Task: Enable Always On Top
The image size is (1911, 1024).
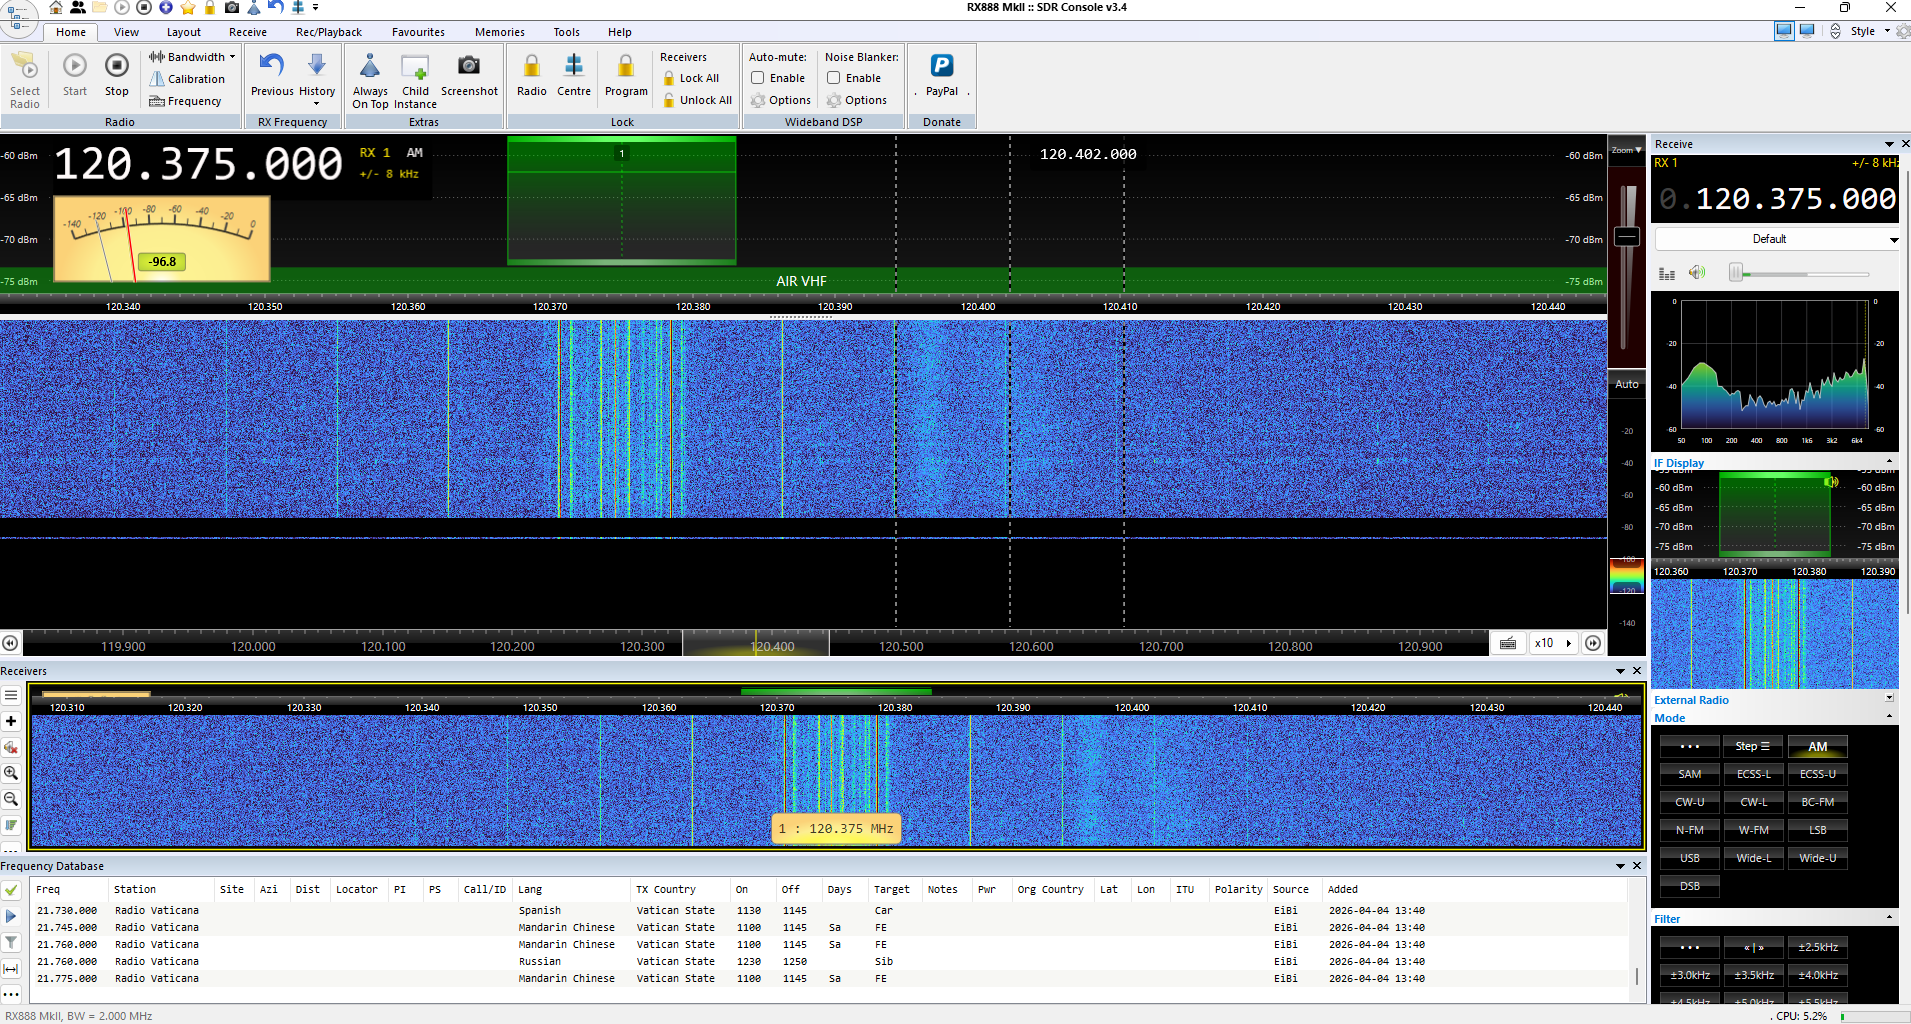Action: coord(370,81)
